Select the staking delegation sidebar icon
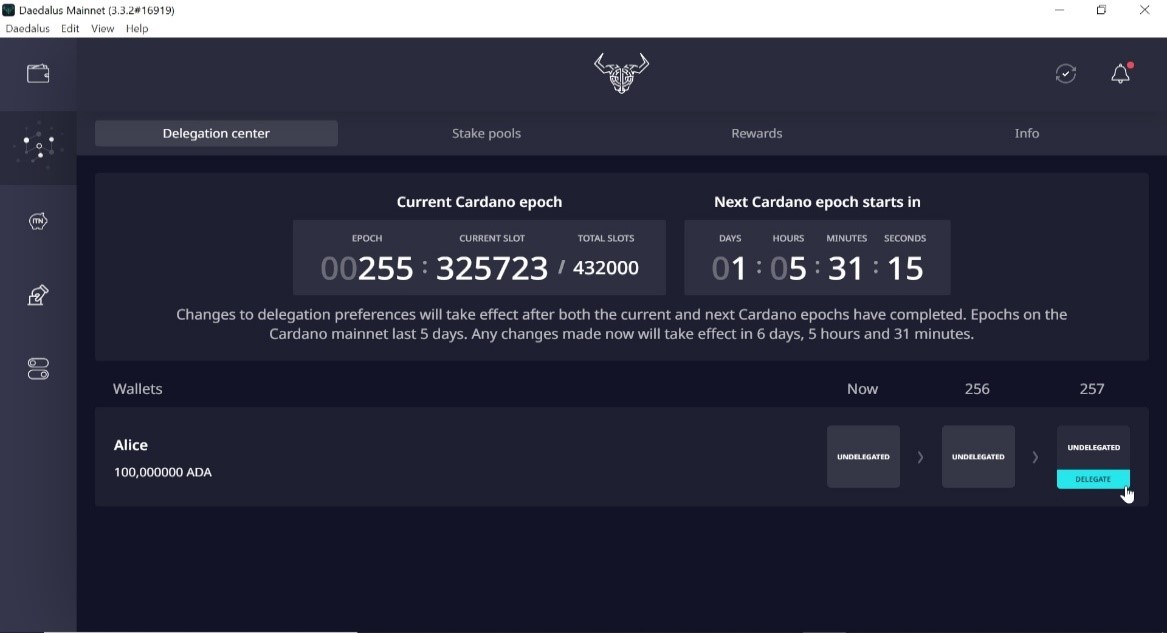 [38, 146]
